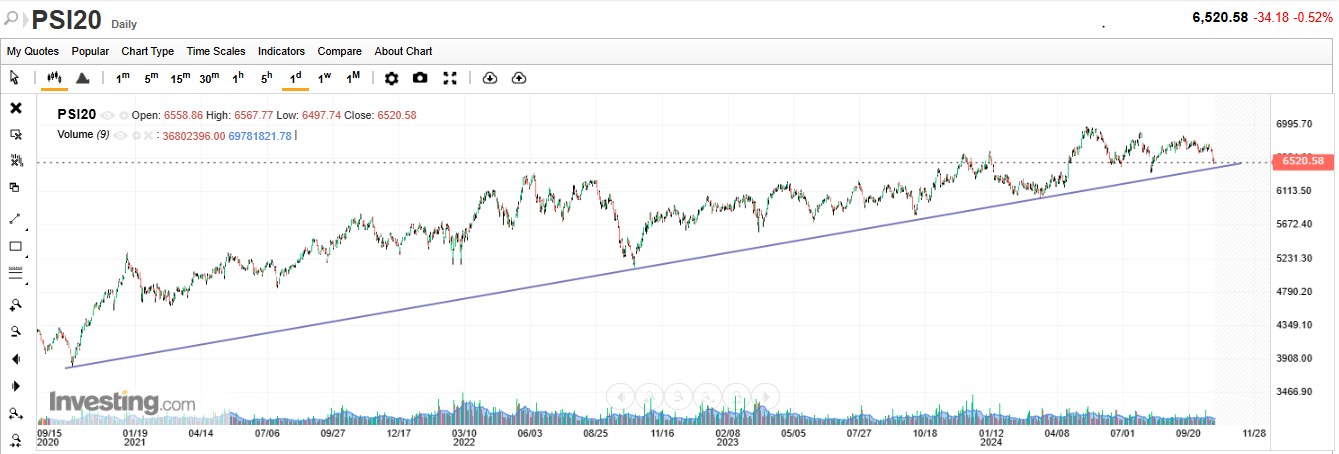This screenshot has width=1339, height=454.
Task: Remove the Volume indicator with X button
Action: pos(147,135)
